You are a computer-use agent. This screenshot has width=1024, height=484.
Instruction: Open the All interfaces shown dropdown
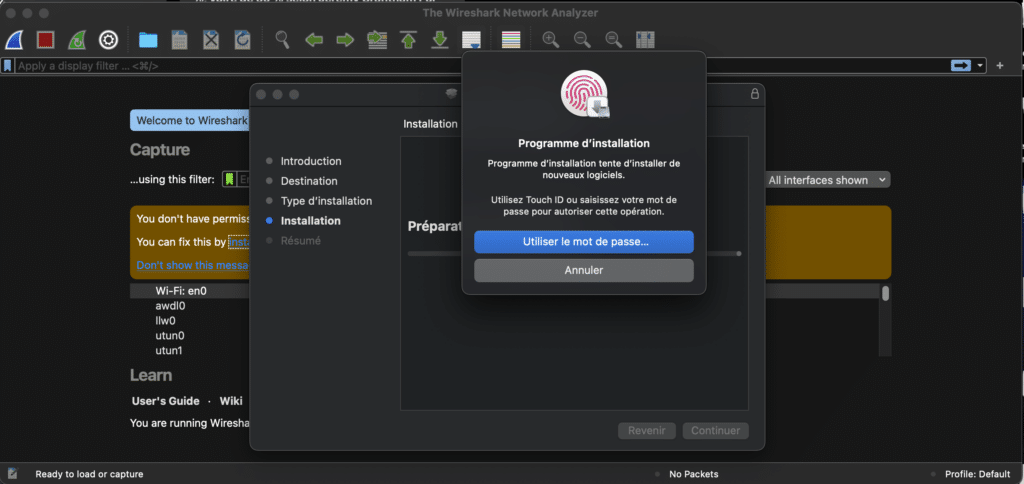click(827, 180)
